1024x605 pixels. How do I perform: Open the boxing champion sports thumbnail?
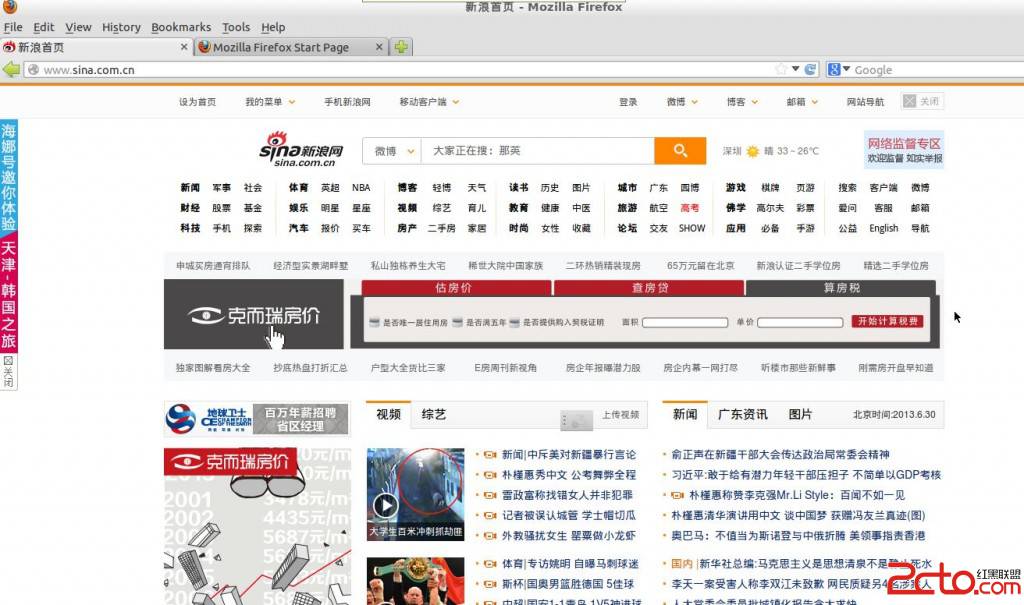point(415,581)
